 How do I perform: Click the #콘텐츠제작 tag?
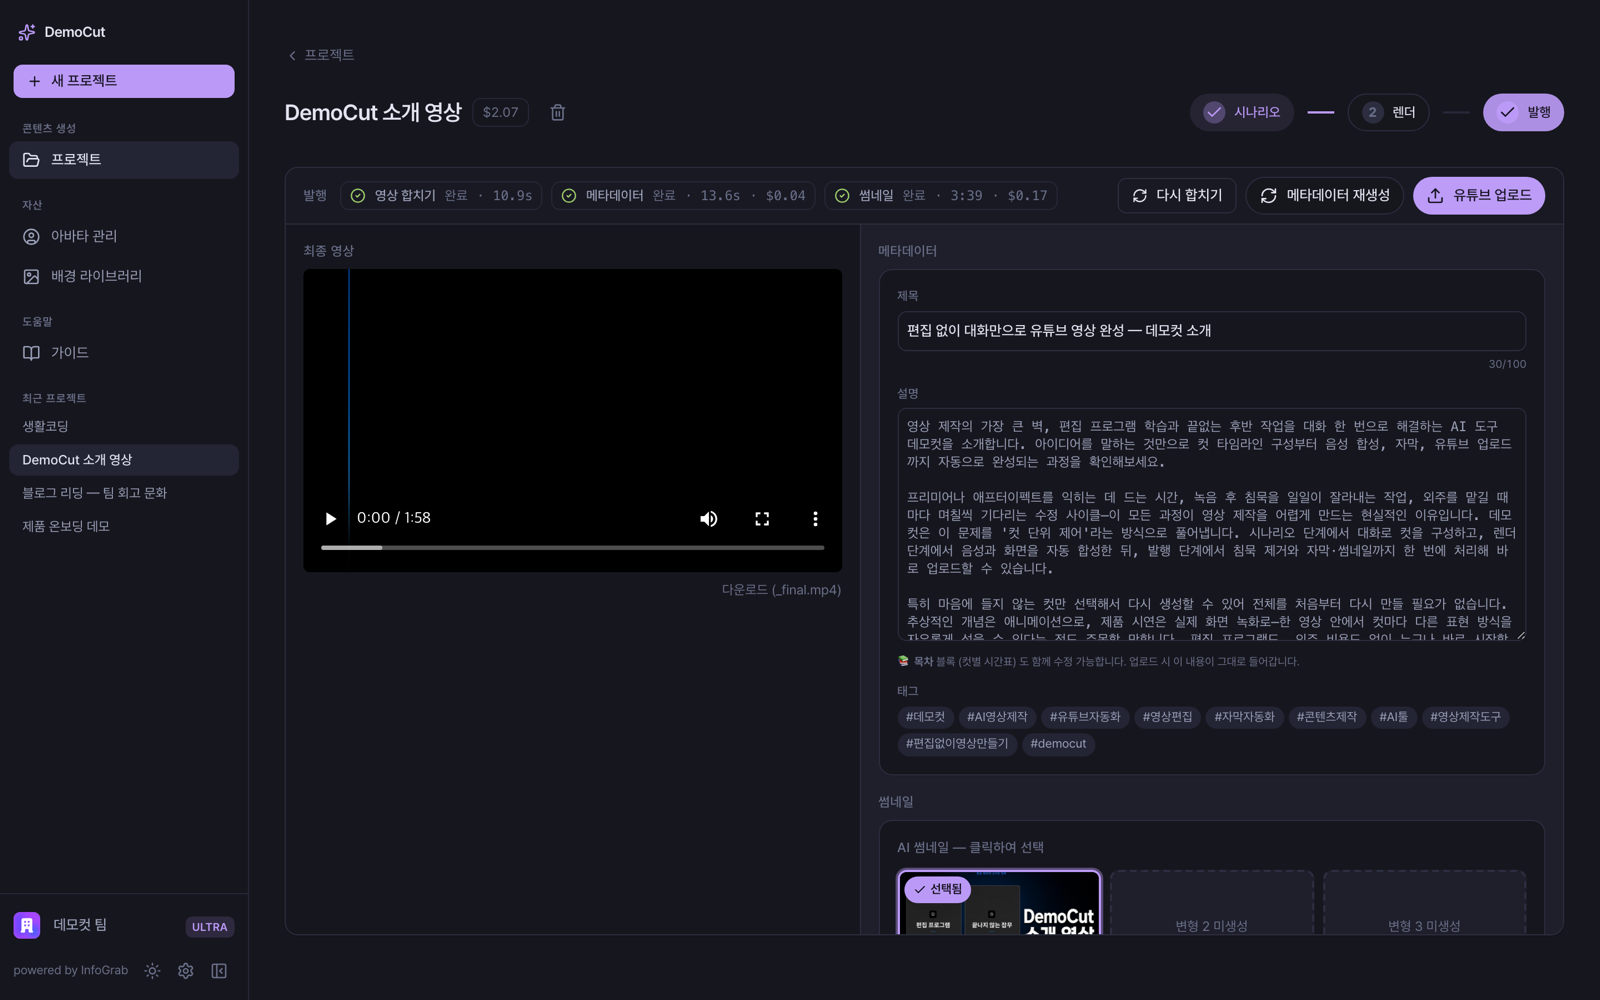coord(1327,717)
